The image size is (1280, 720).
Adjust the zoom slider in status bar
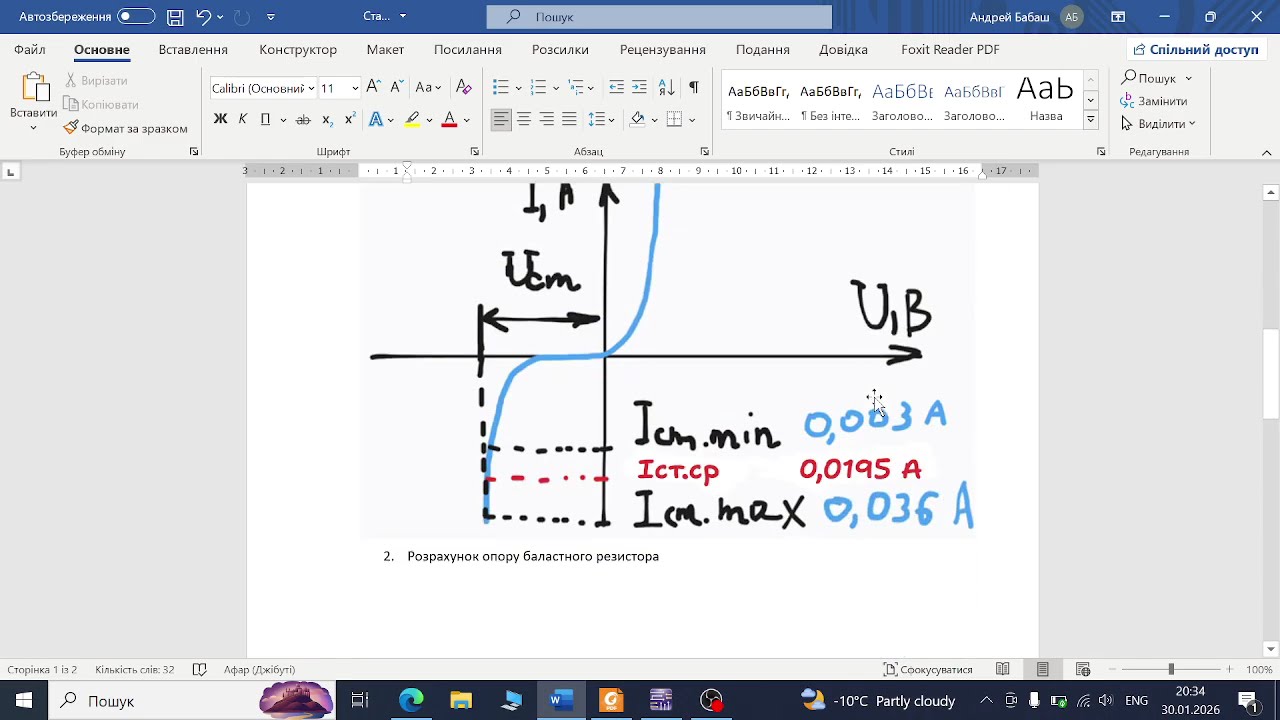(x=1171, y=669)
